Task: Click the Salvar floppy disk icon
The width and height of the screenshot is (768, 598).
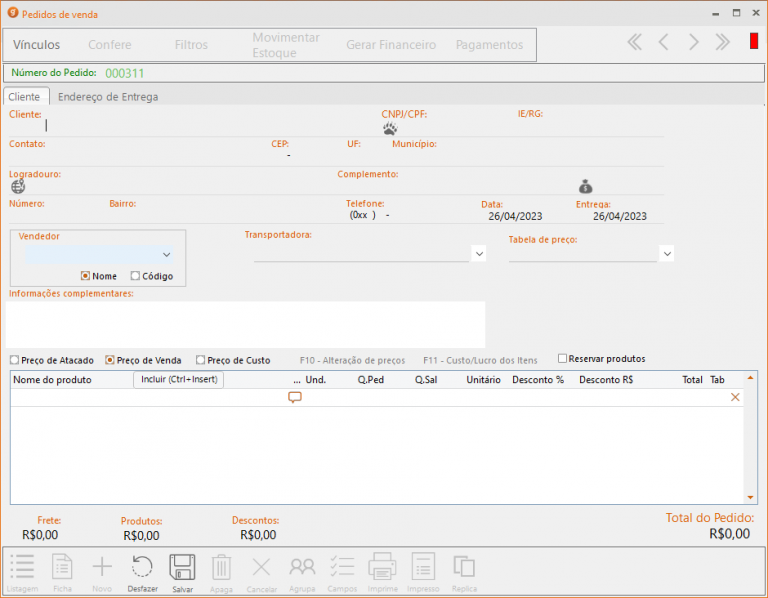Action: click(x=182, y=568)
